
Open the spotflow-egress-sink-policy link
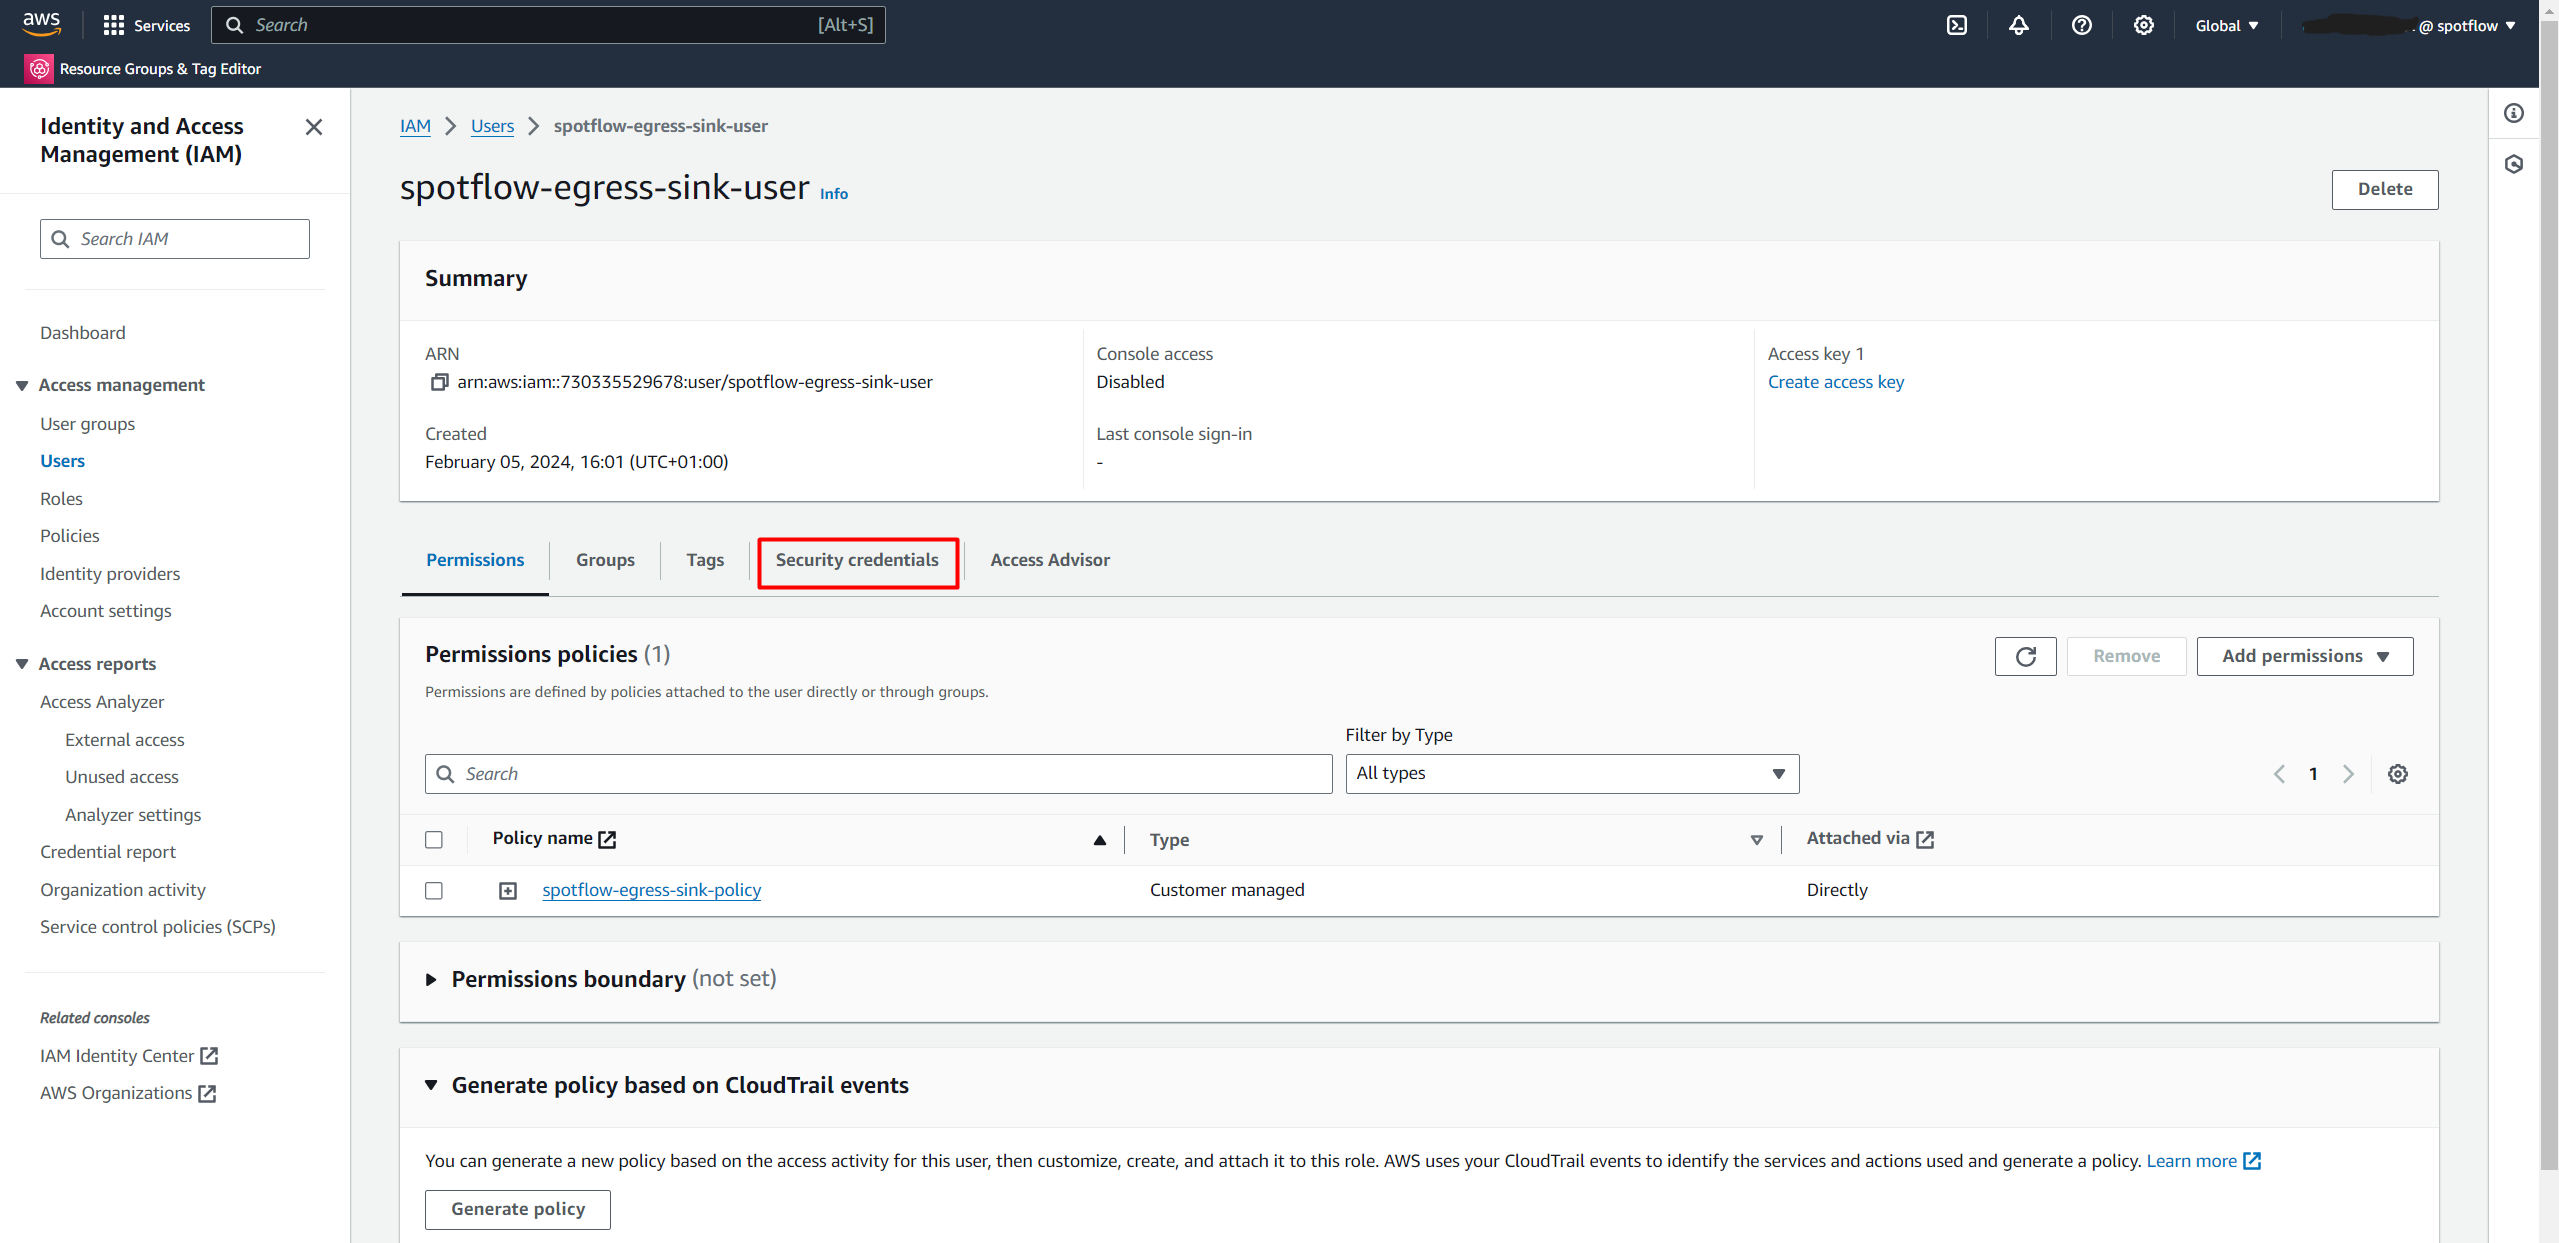[651, 890]
